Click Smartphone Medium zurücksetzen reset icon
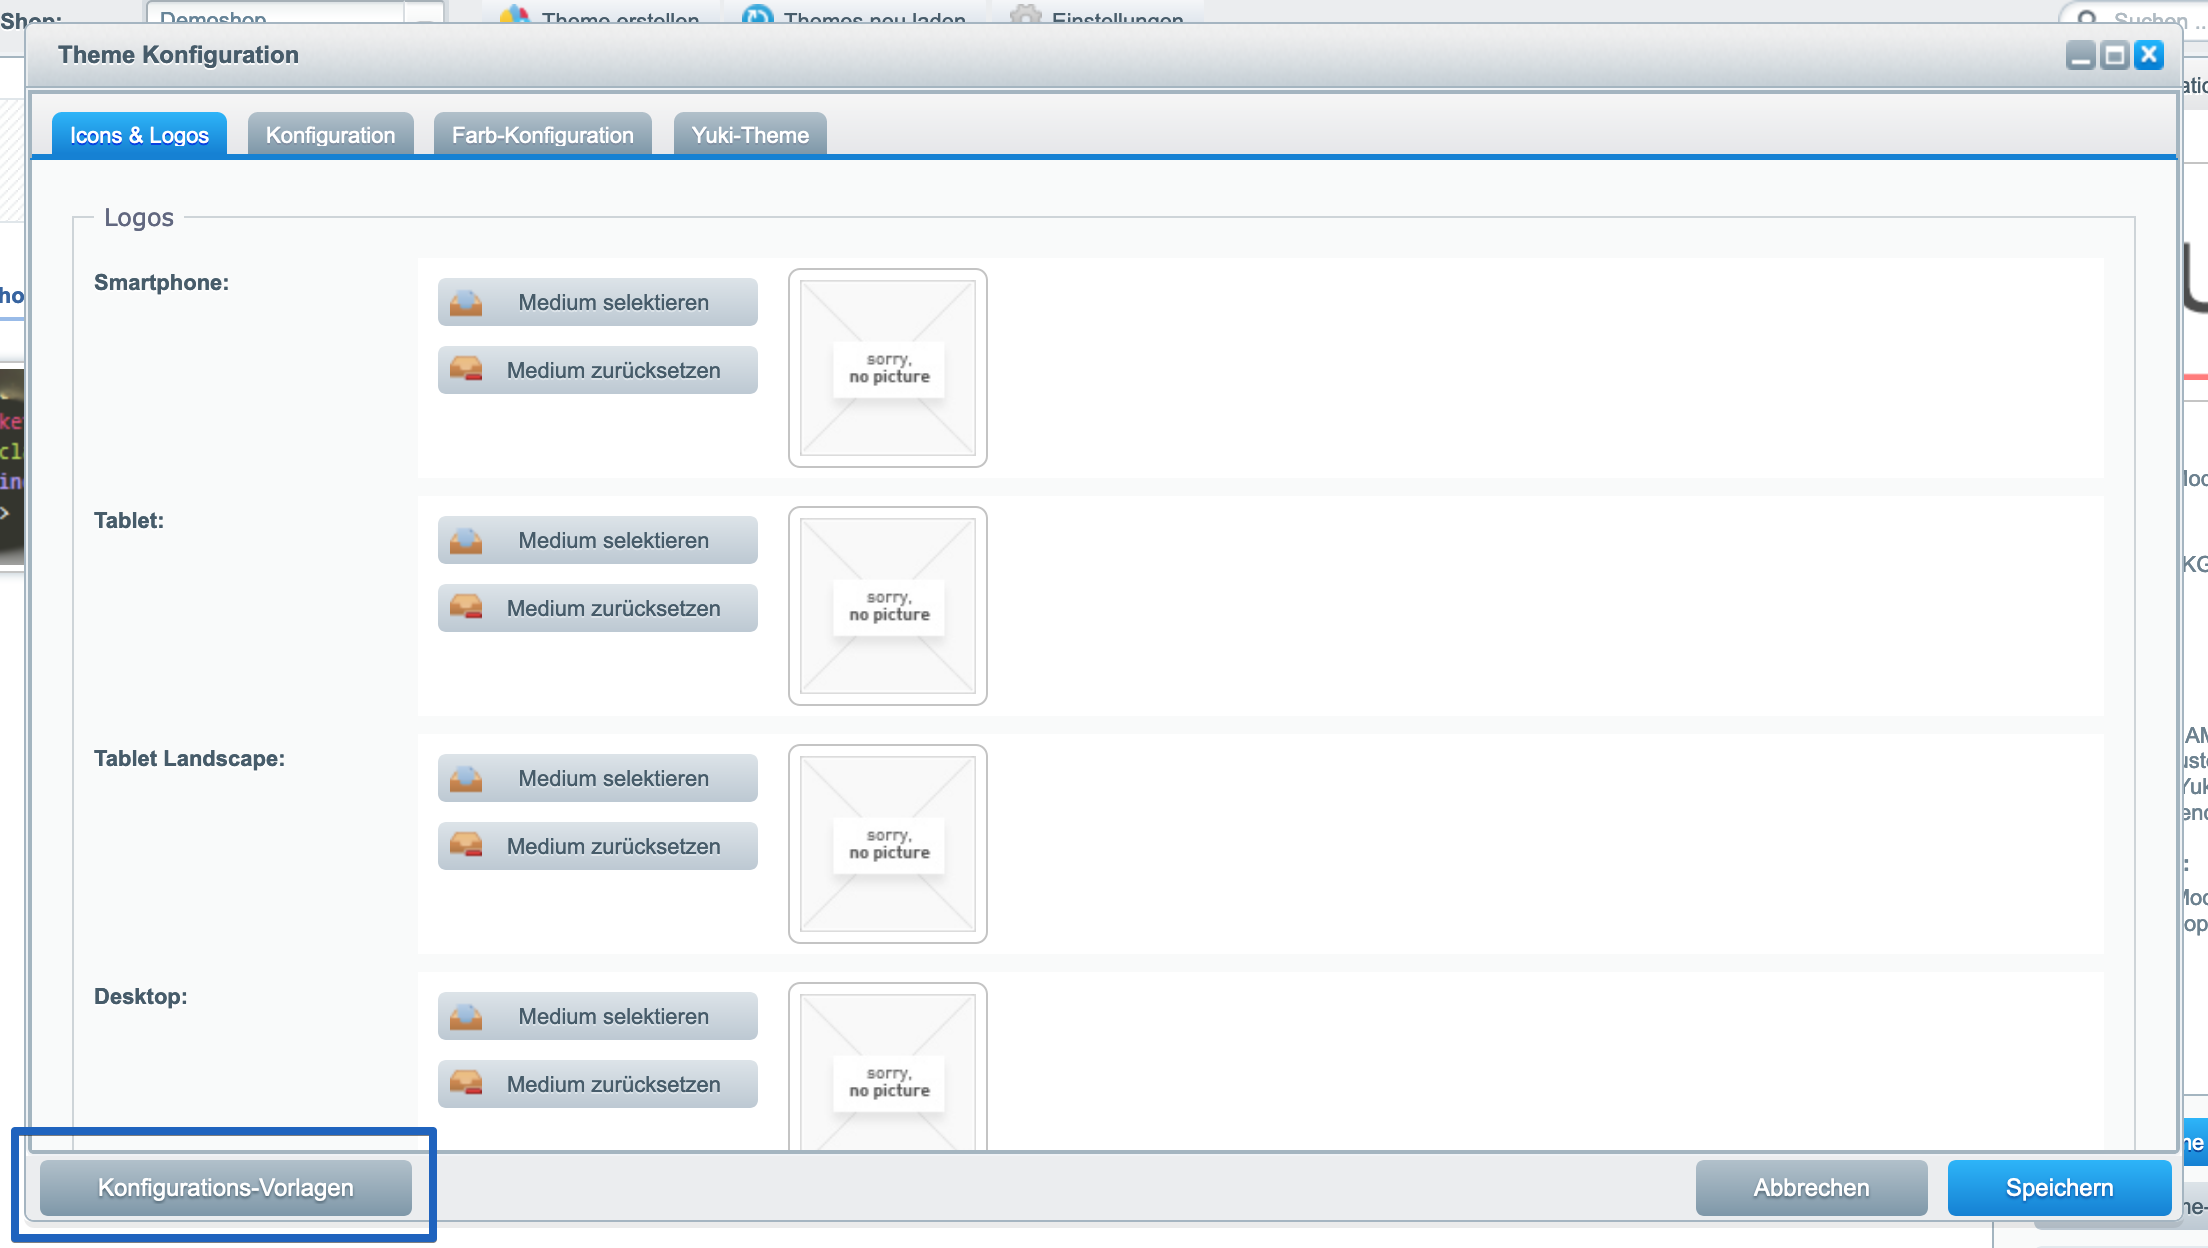The image size is (2208, 1248). (466, 370)
